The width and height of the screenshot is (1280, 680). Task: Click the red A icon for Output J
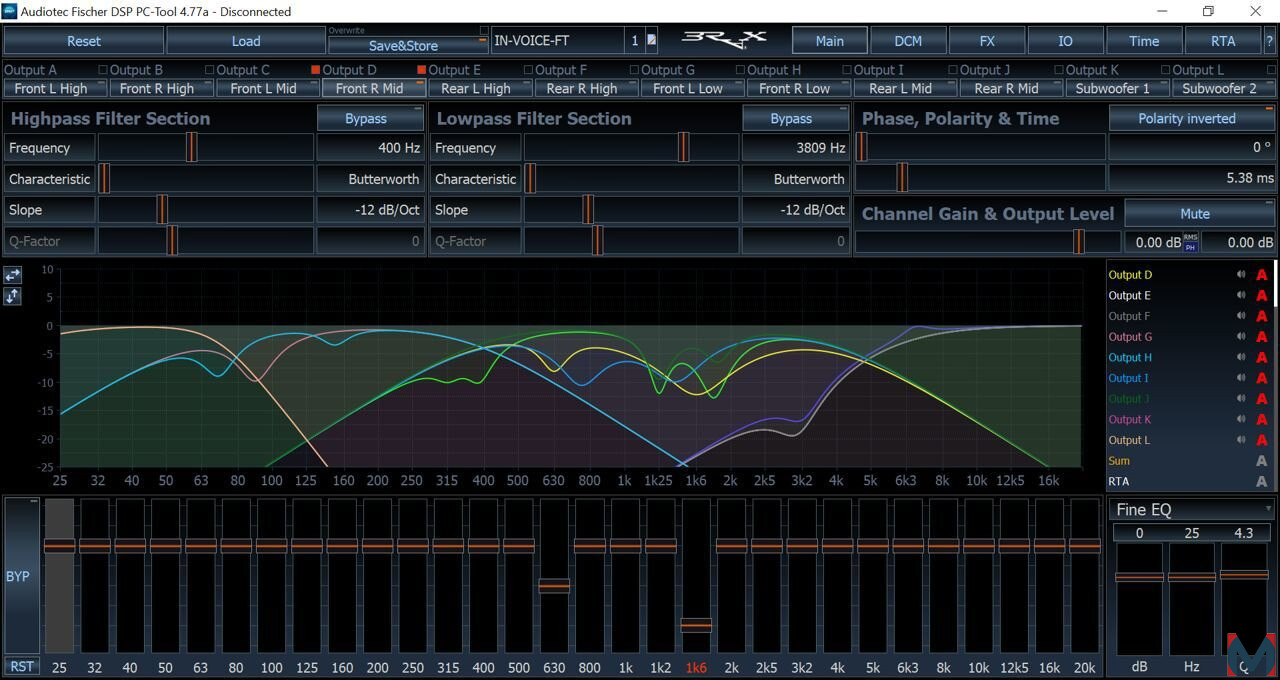(1262, 399)
